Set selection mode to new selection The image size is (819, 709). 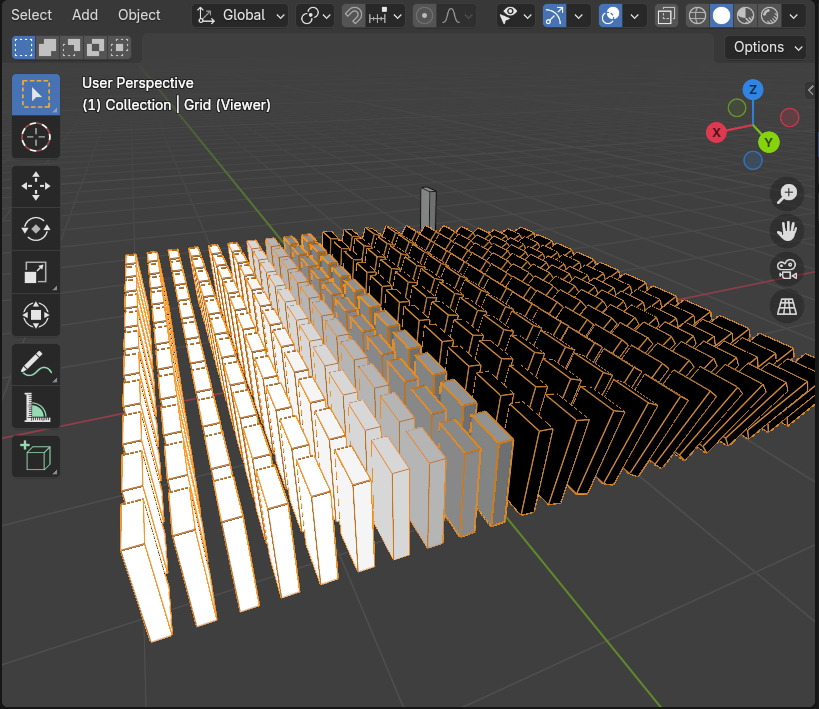coord(24,48)
